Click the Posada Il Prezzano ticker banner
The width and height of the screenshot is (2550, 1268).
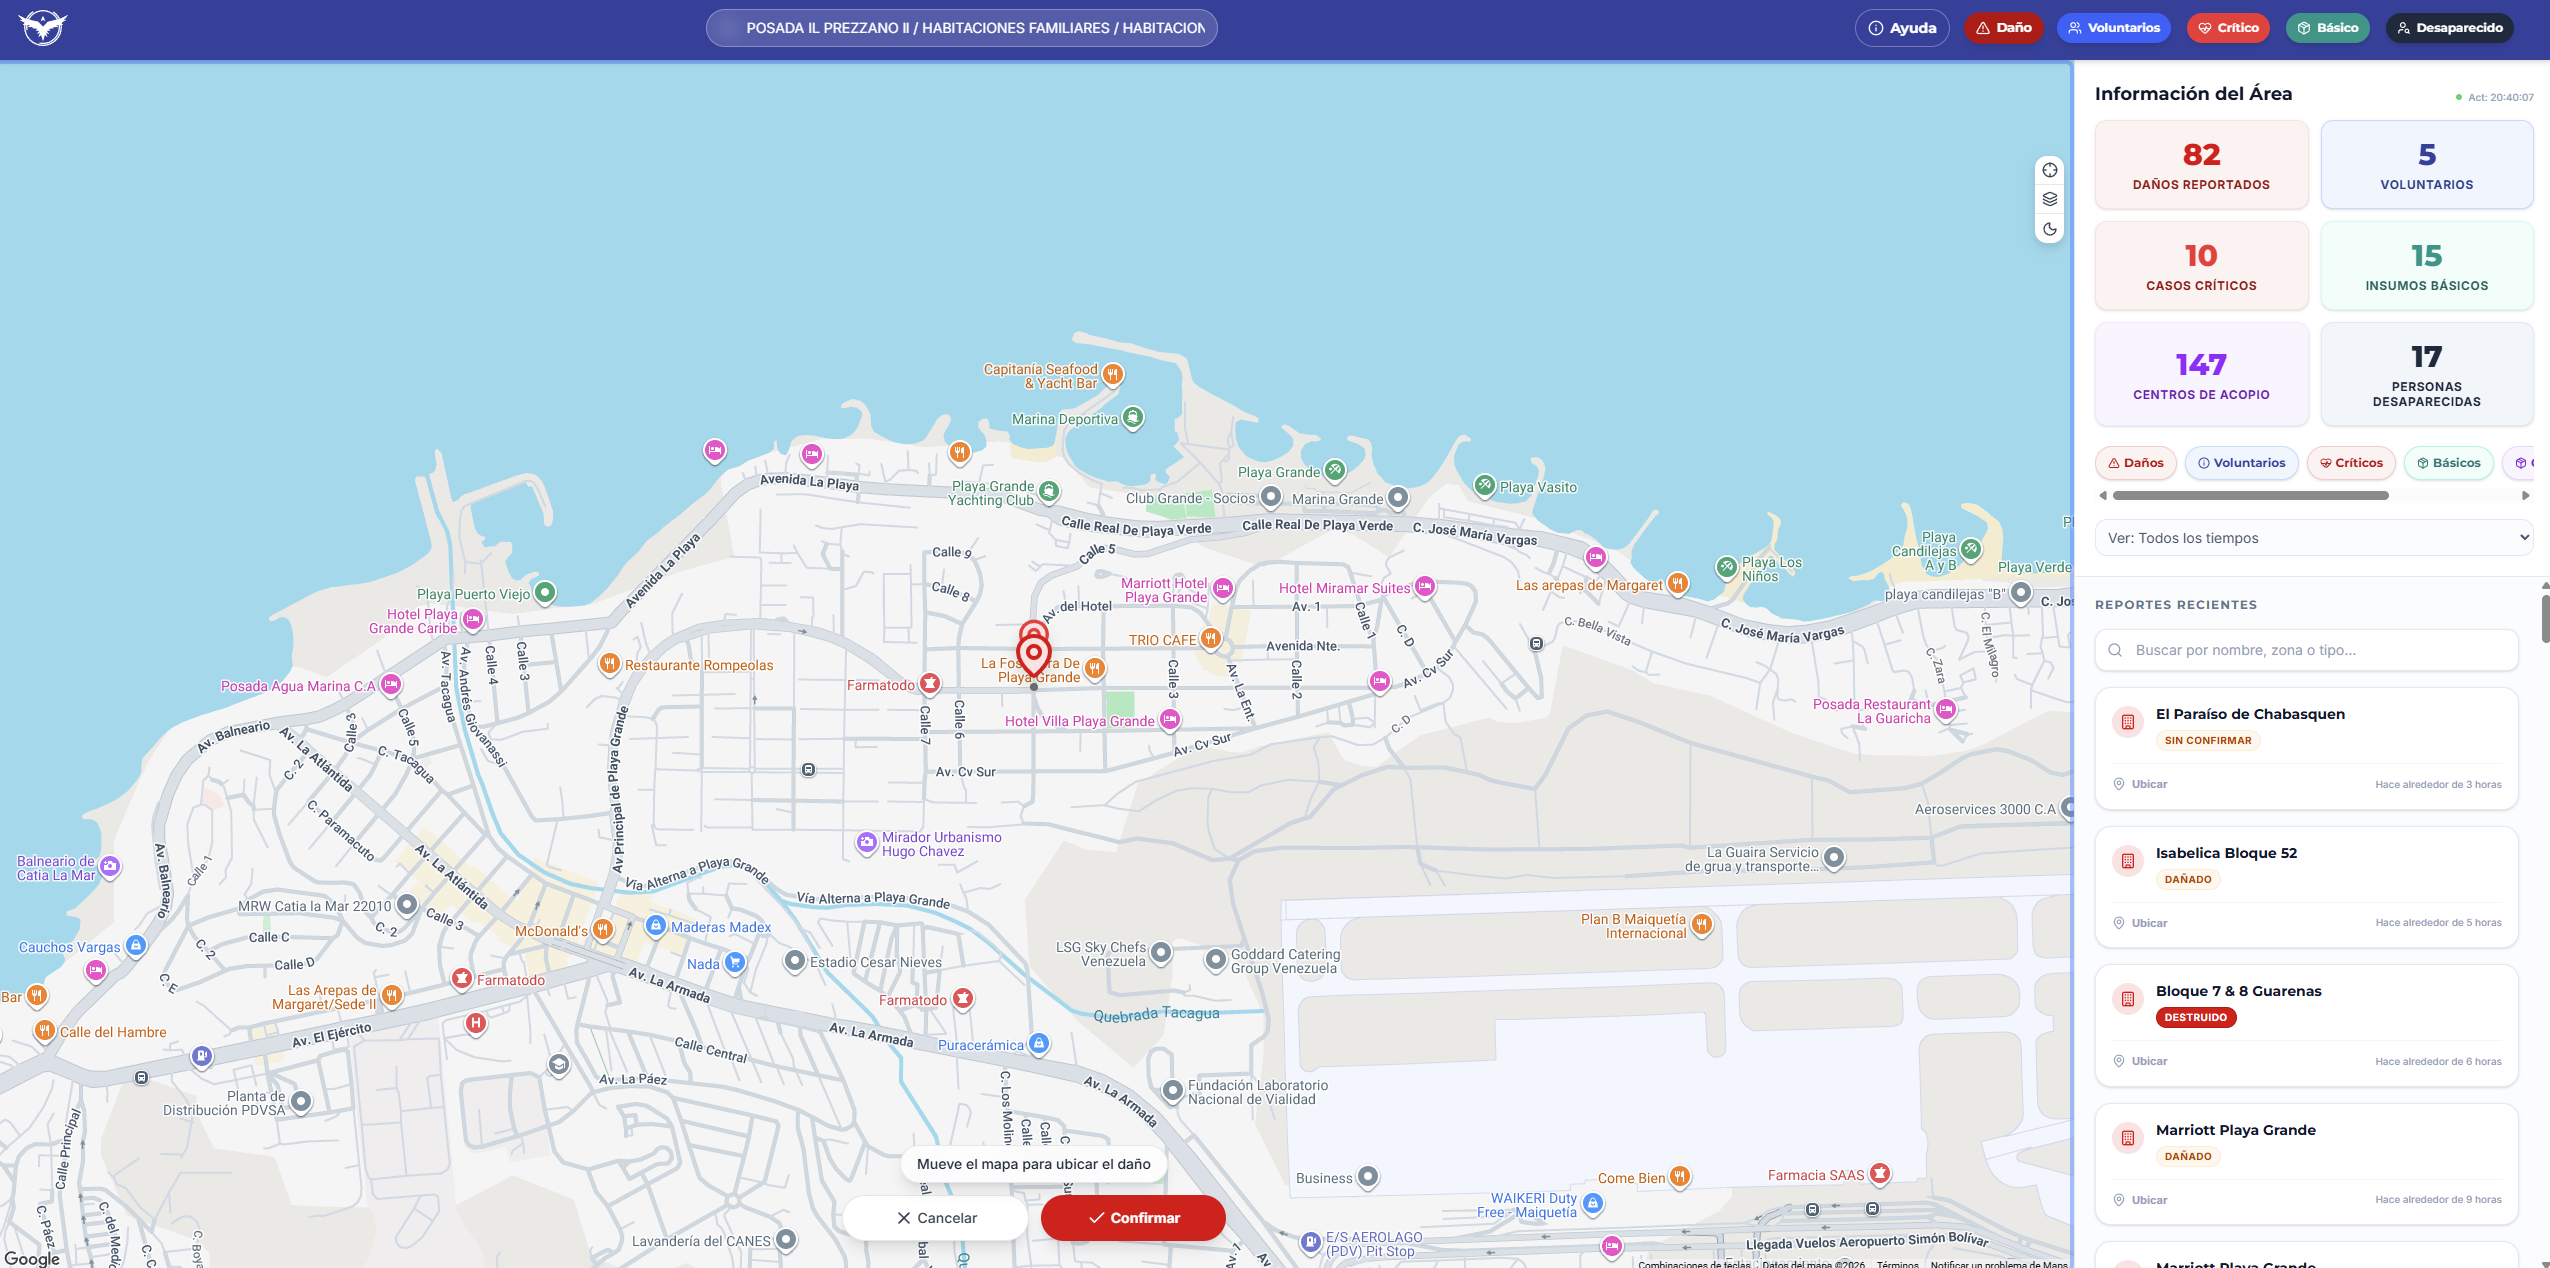click(962, 28)
